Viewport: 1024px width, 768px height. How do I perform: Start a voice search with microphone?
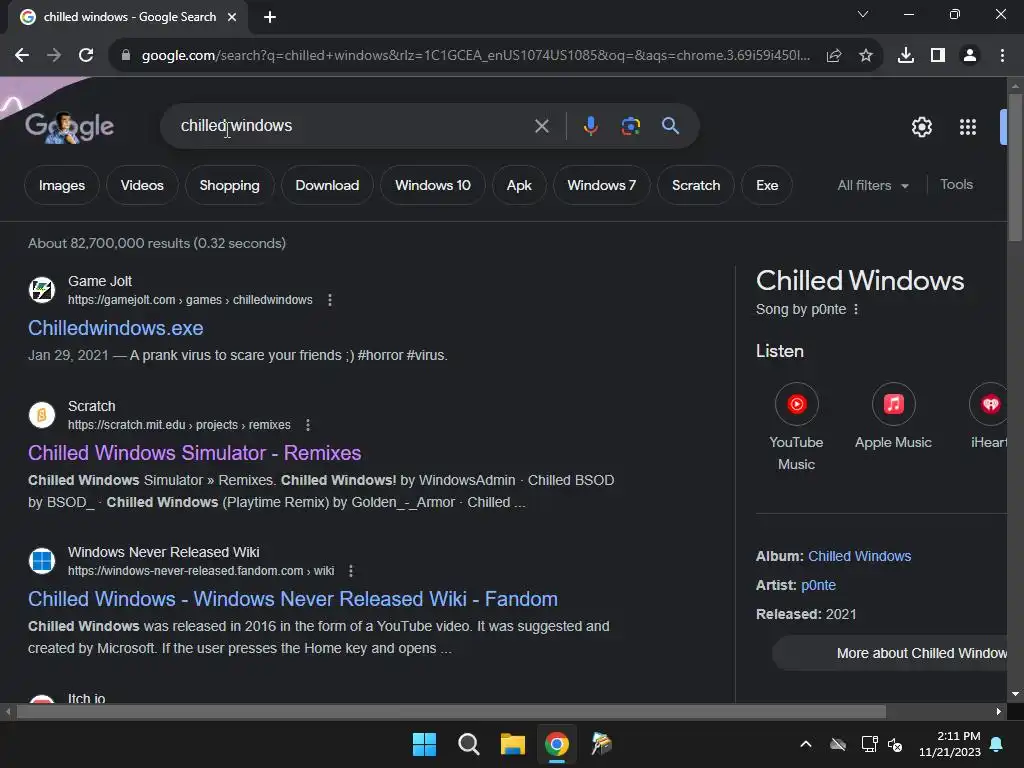(590, 126)
